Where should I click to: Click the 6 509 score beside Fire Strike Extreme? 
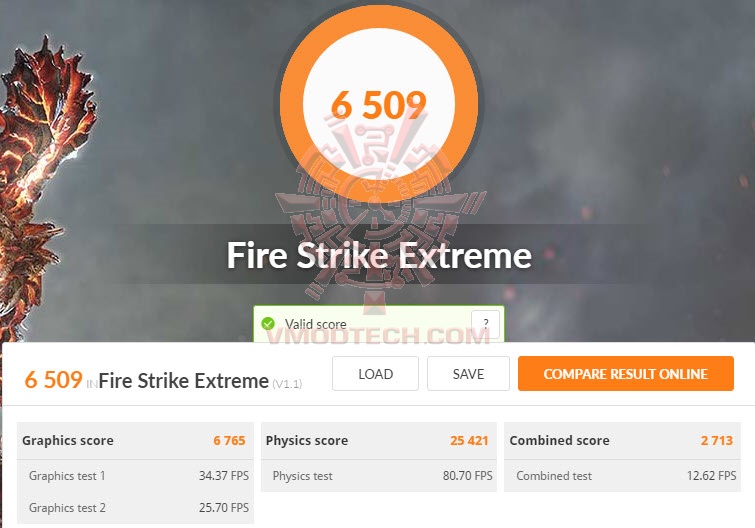[x=53, y=380]
